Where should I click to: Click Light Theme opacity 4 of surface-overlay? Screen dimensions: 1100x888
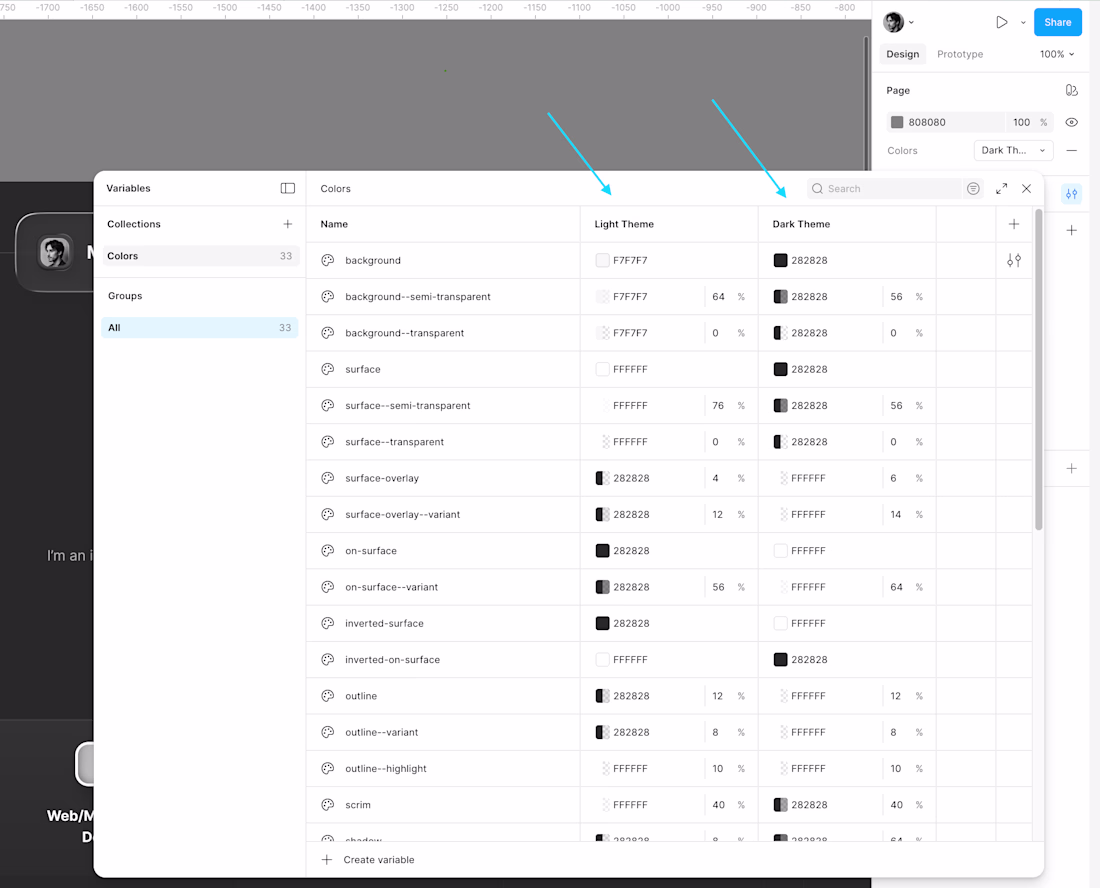coord(716,478)
